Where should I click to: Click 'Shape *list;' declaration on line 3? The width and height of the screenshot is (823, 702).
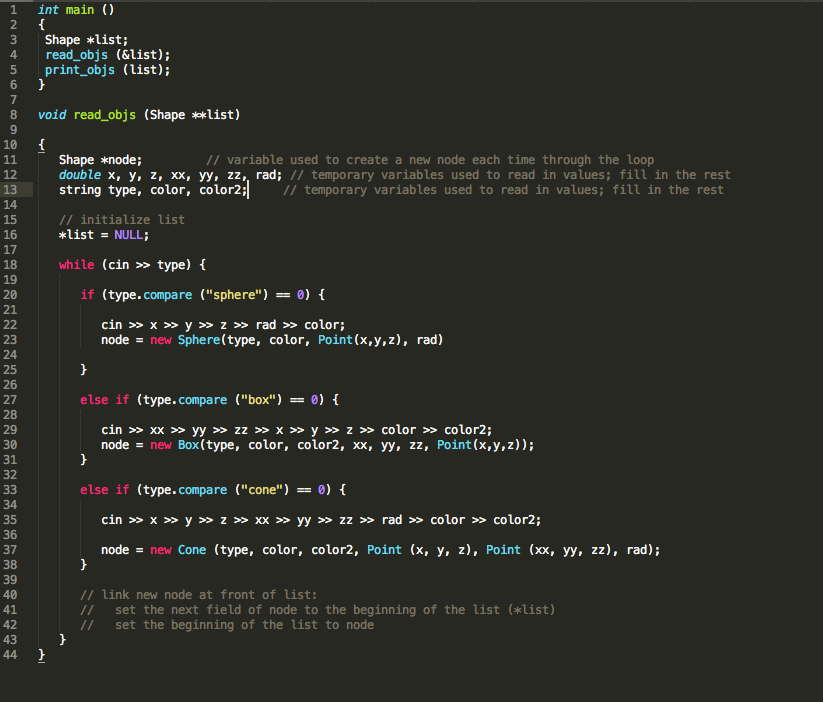tap(86, 40)
